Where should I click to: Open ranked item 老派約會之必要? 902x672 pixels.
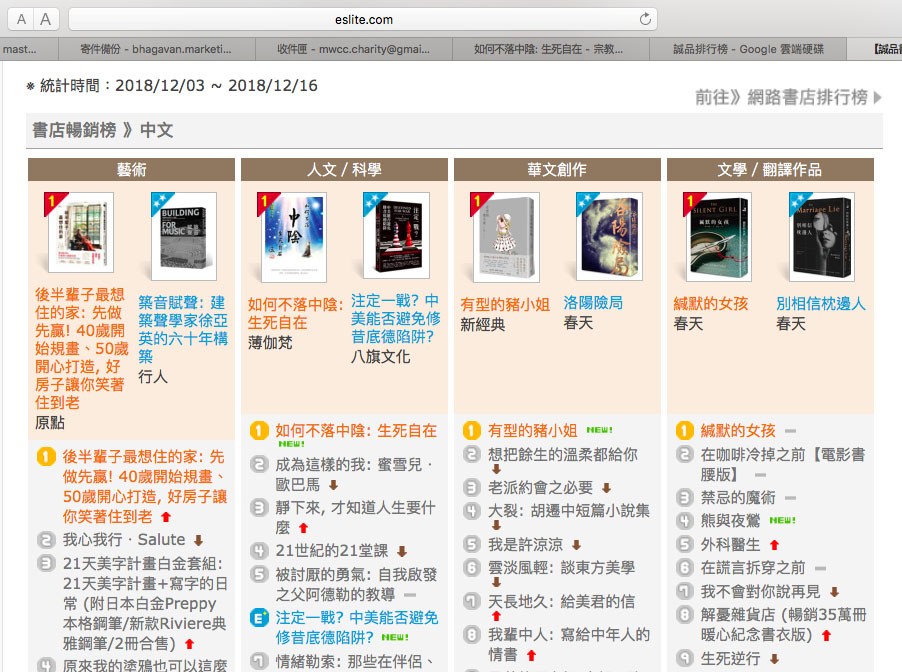click(540, 488)
